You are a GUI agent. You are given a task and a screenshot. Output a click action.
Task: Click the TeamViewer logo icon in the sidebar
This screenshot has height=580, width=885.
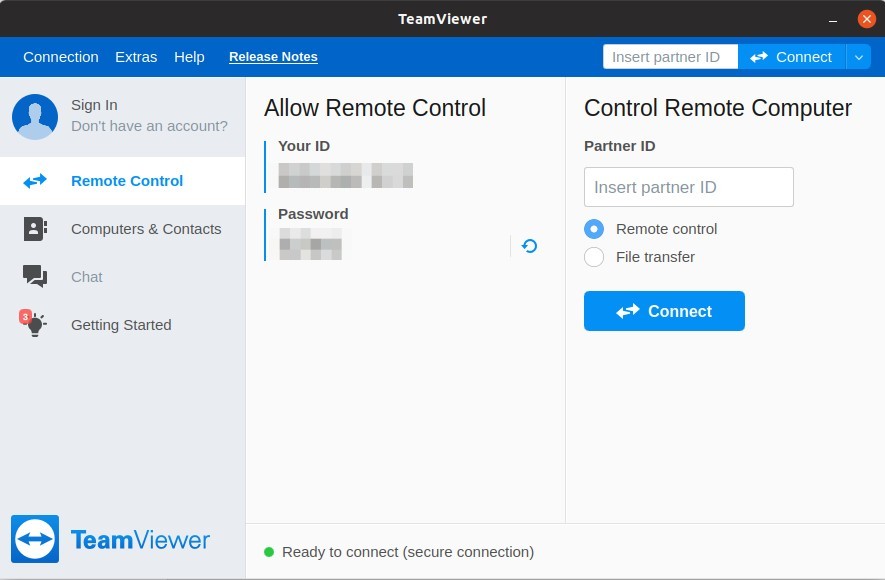pyautogui.click(x=35, y=539)
